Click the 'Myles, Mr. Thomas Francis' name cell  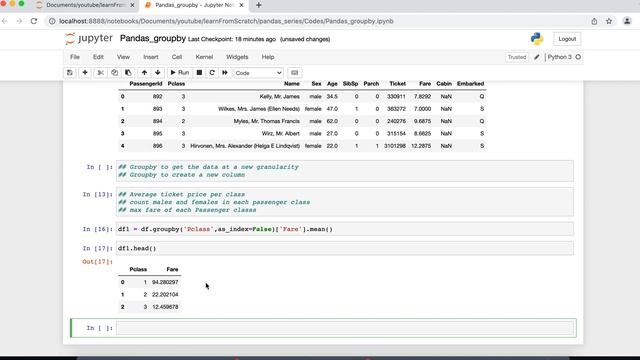point(267,121)
